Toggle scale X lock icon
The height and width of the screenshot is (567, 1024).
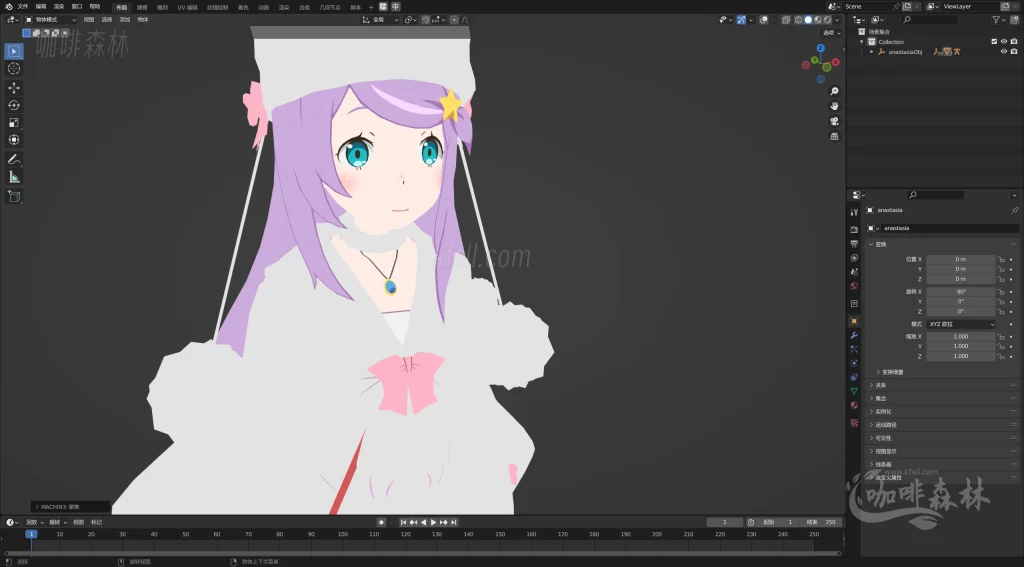pos(1000,336)
